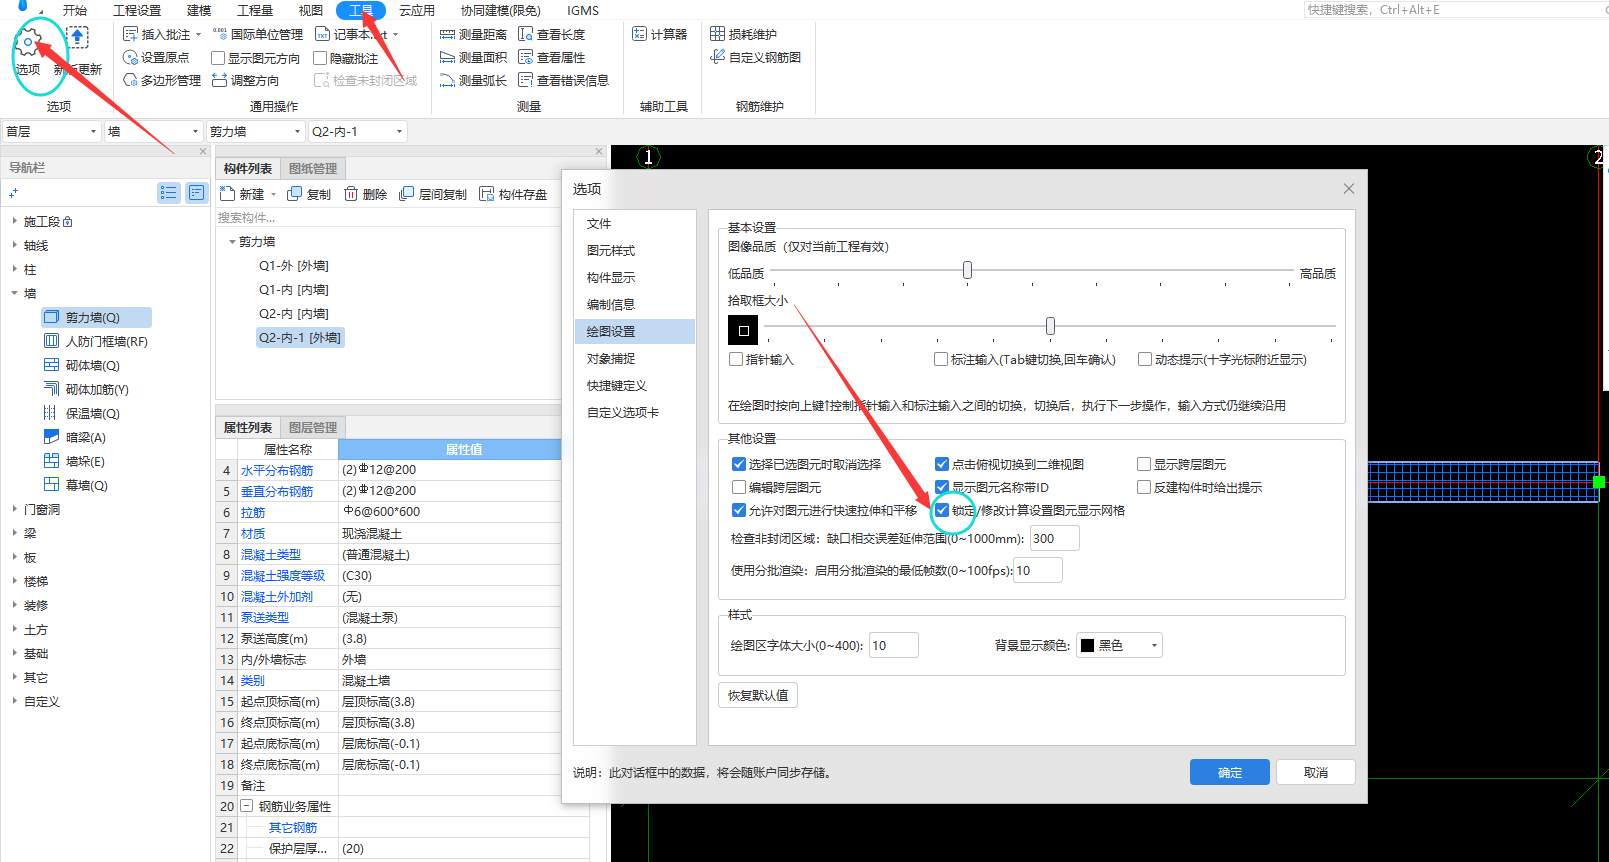
Task: Select 对象捕捉 in options sidebar
Action: [x=611, y=358]
